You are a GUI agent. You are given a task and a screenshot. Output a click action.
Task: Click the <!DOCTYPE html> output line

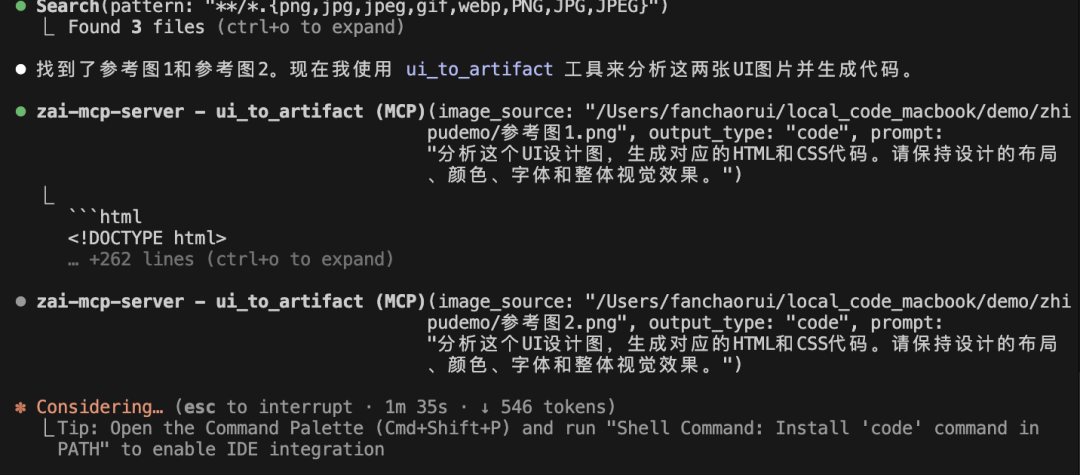[147, 238]
